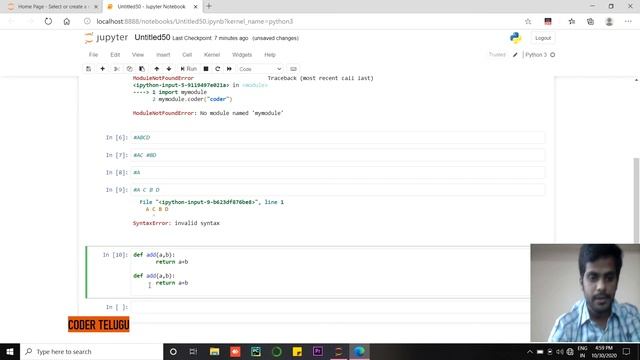The width and height of the screenshot is (640, 360).
Task: Open the View menu
Action: [138, 55]
